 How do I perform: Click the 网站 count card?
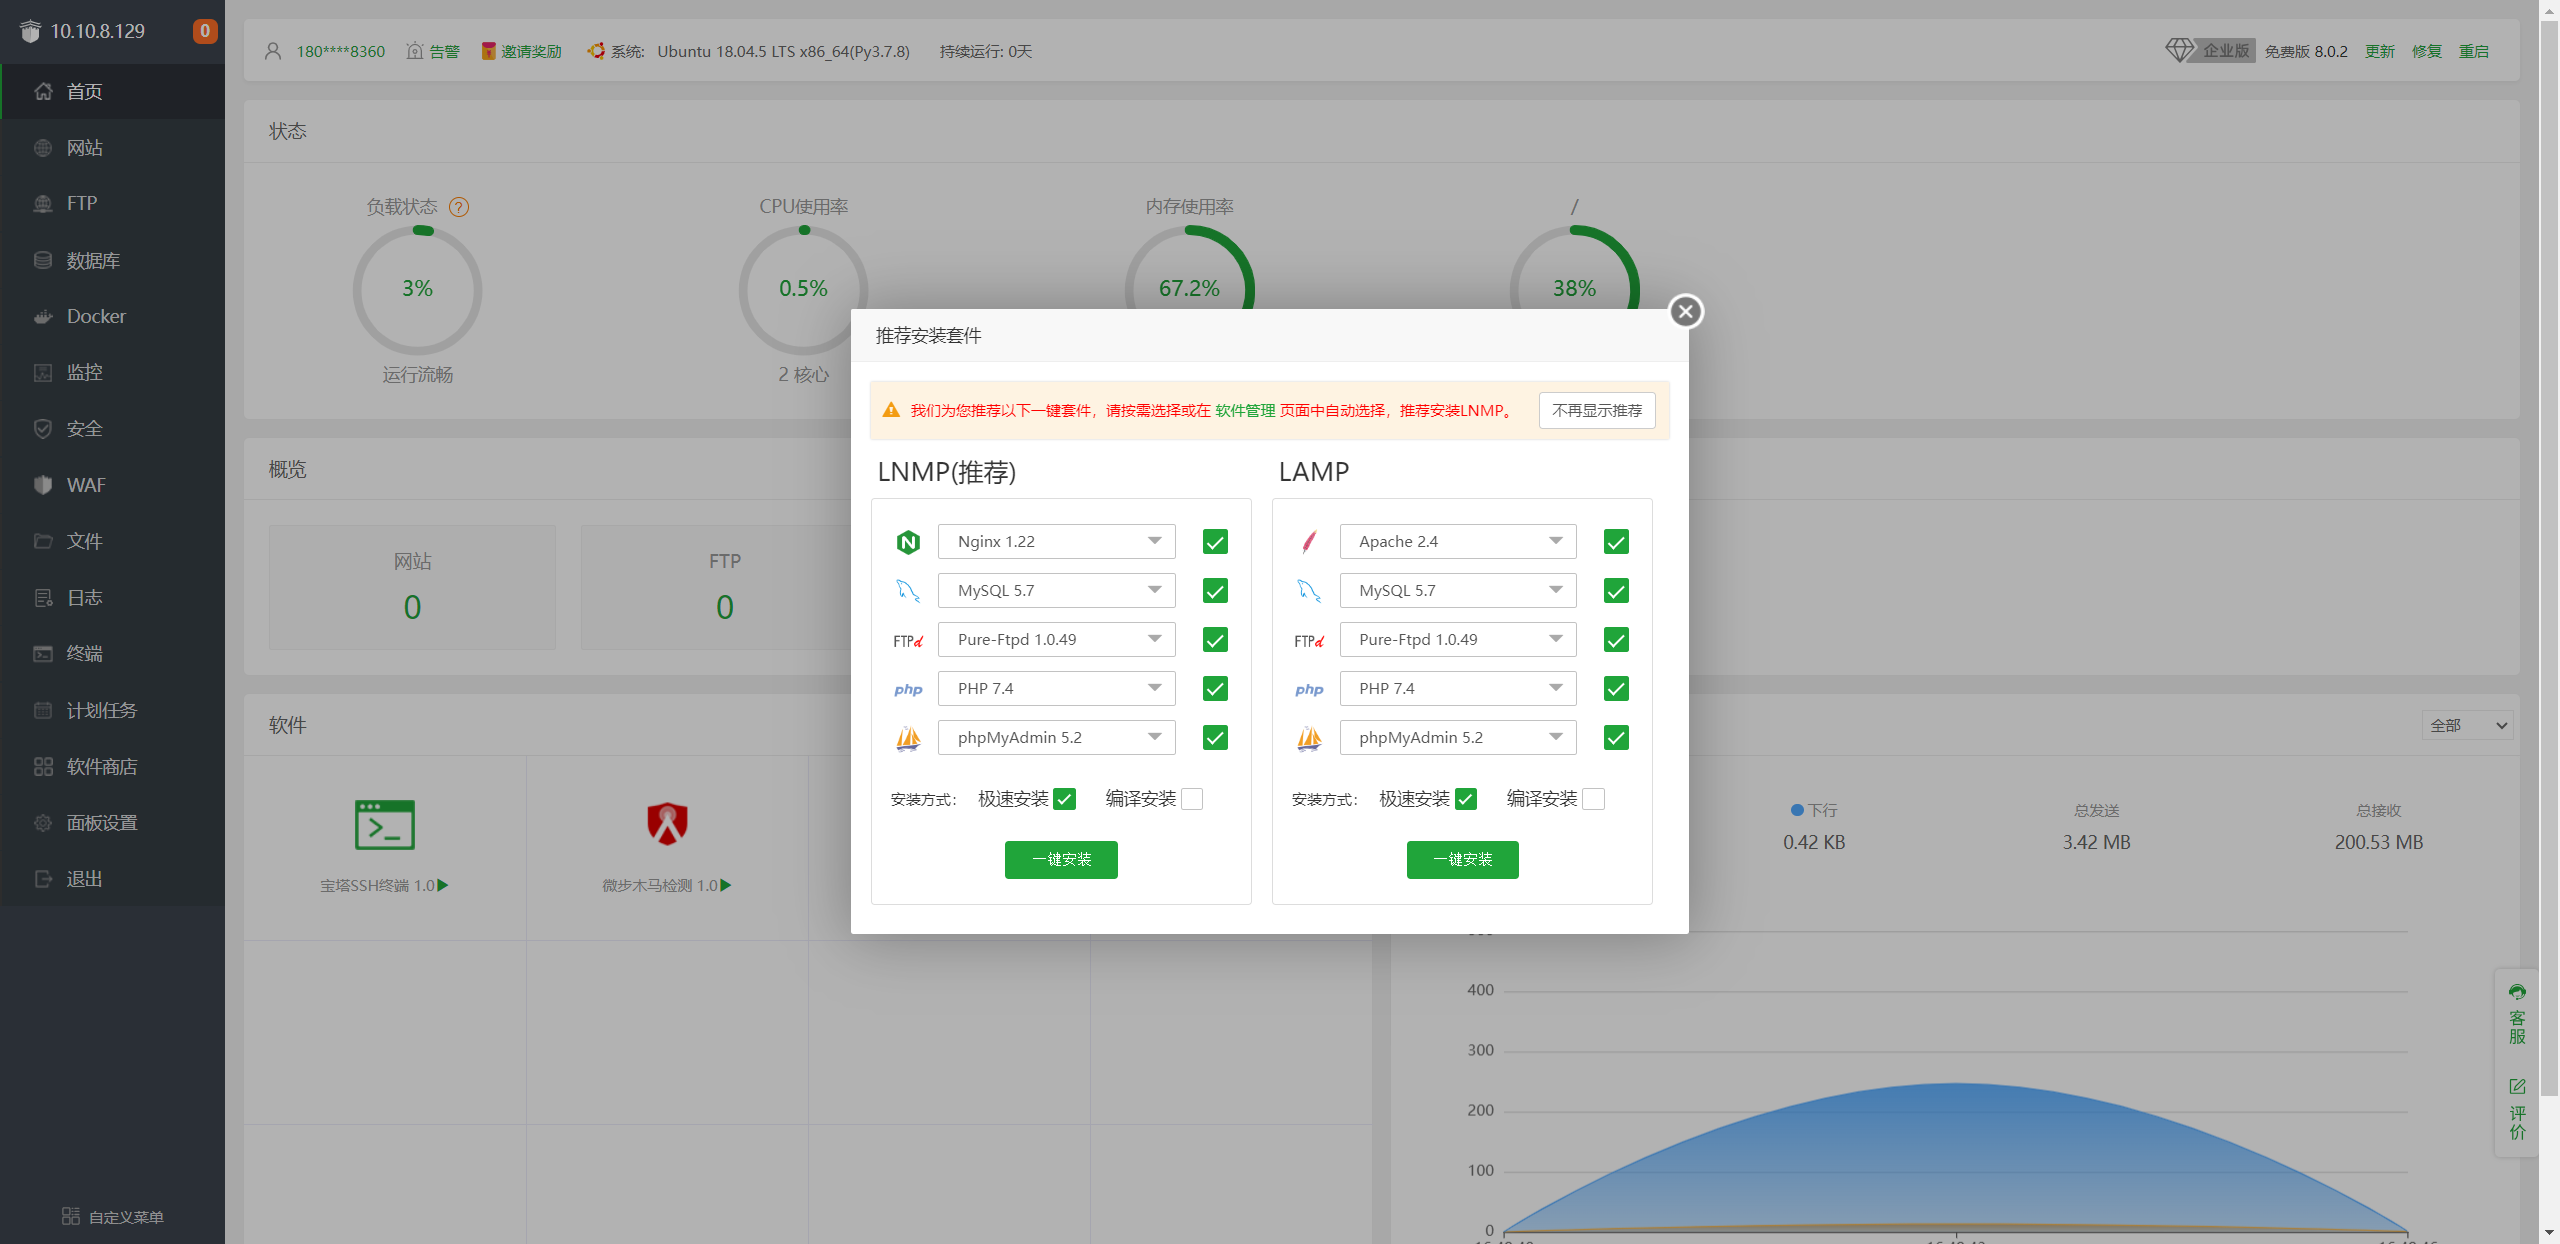tap(412, 588)
